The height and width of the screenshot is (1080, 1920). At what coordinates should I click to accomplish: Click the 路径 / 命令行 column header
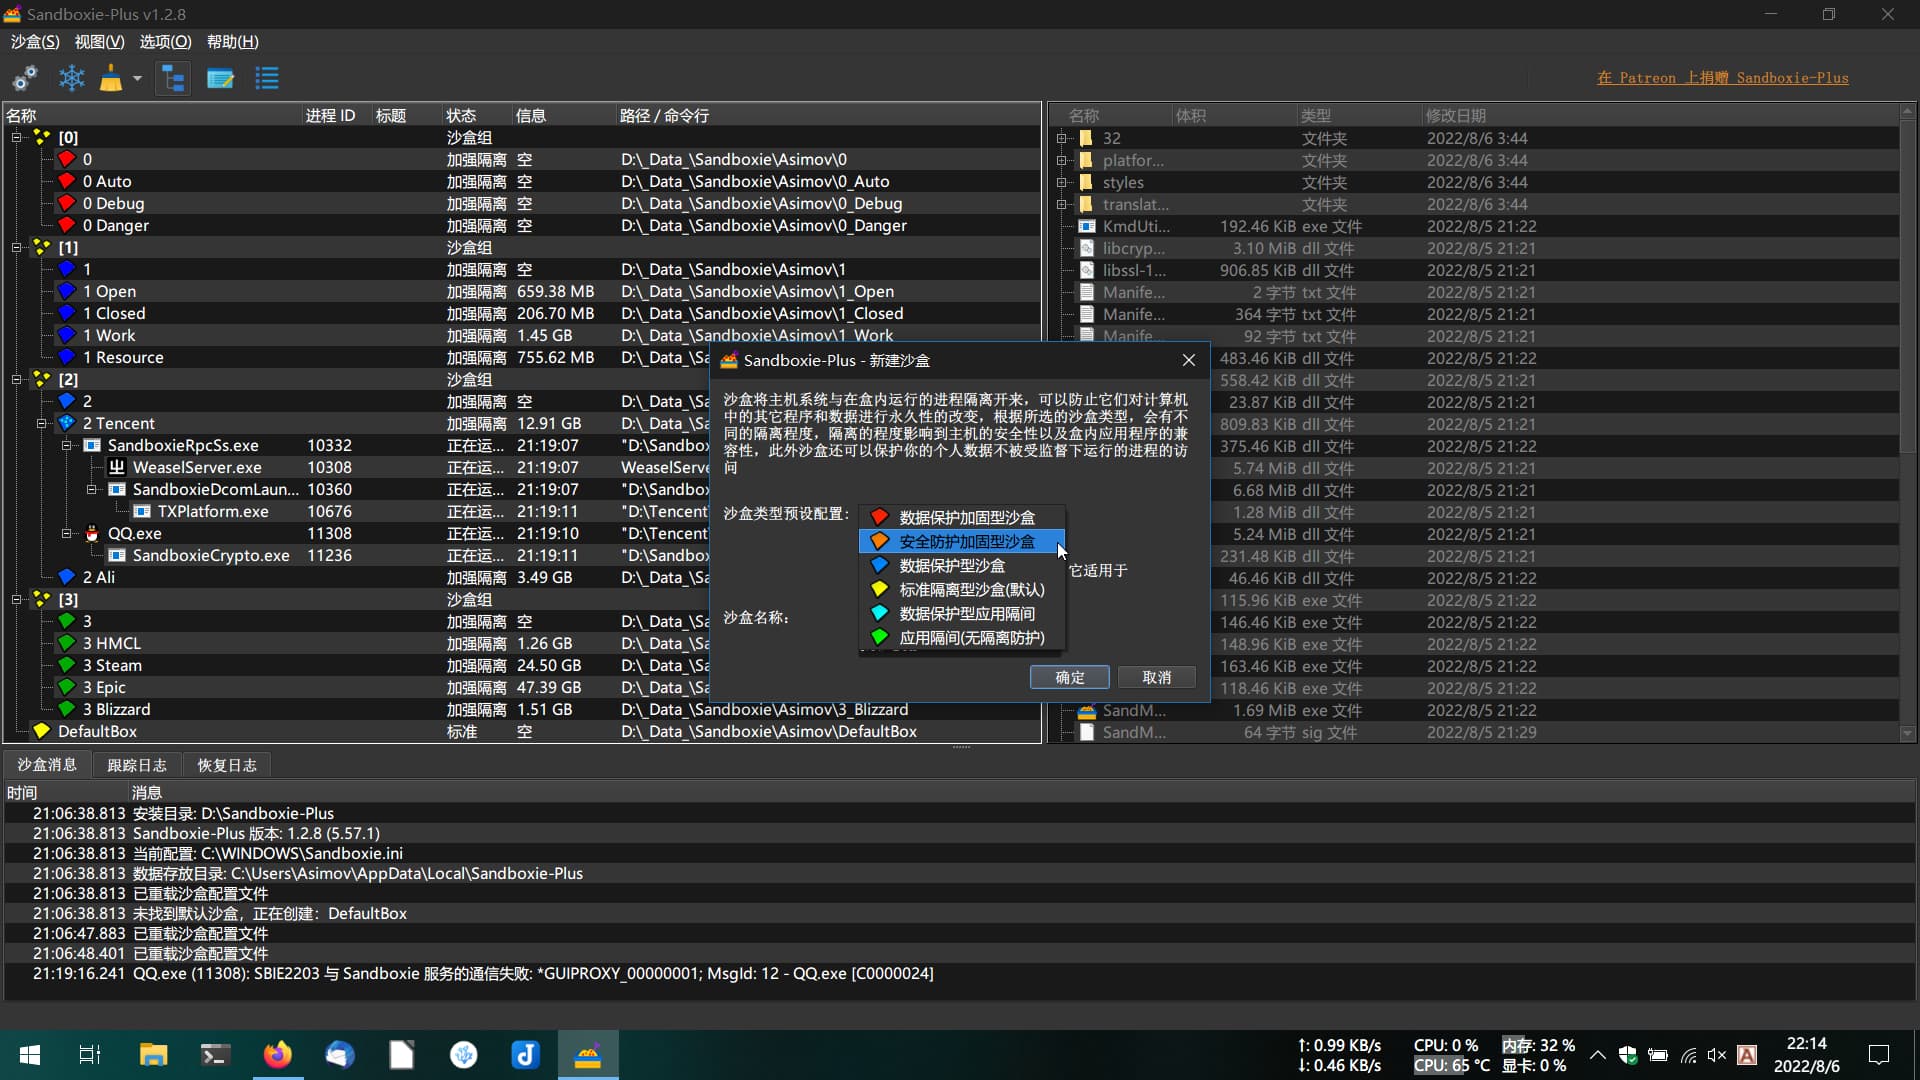(664, 116)
